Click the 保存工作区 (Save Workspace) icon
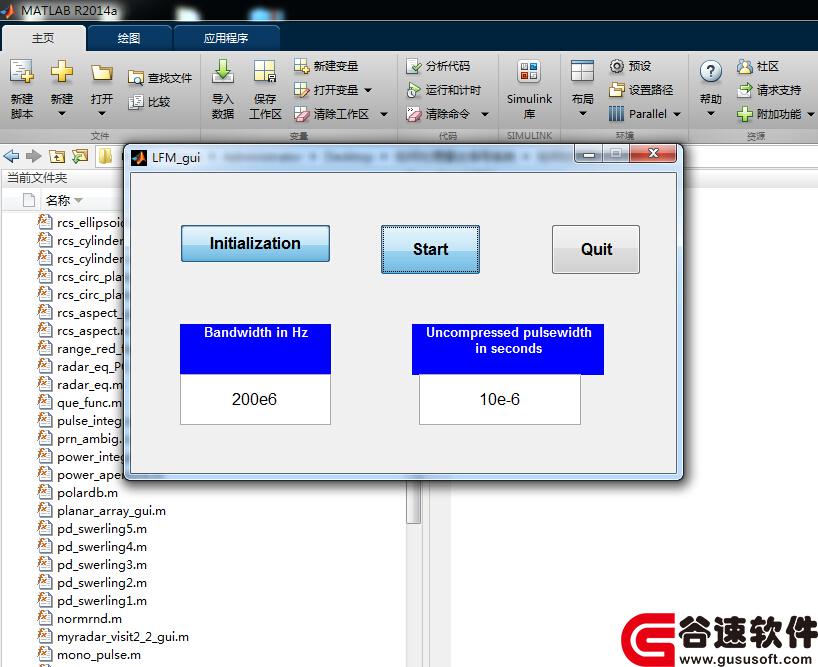This screenshot has width=818, height=667. click(x=265, y=71)
